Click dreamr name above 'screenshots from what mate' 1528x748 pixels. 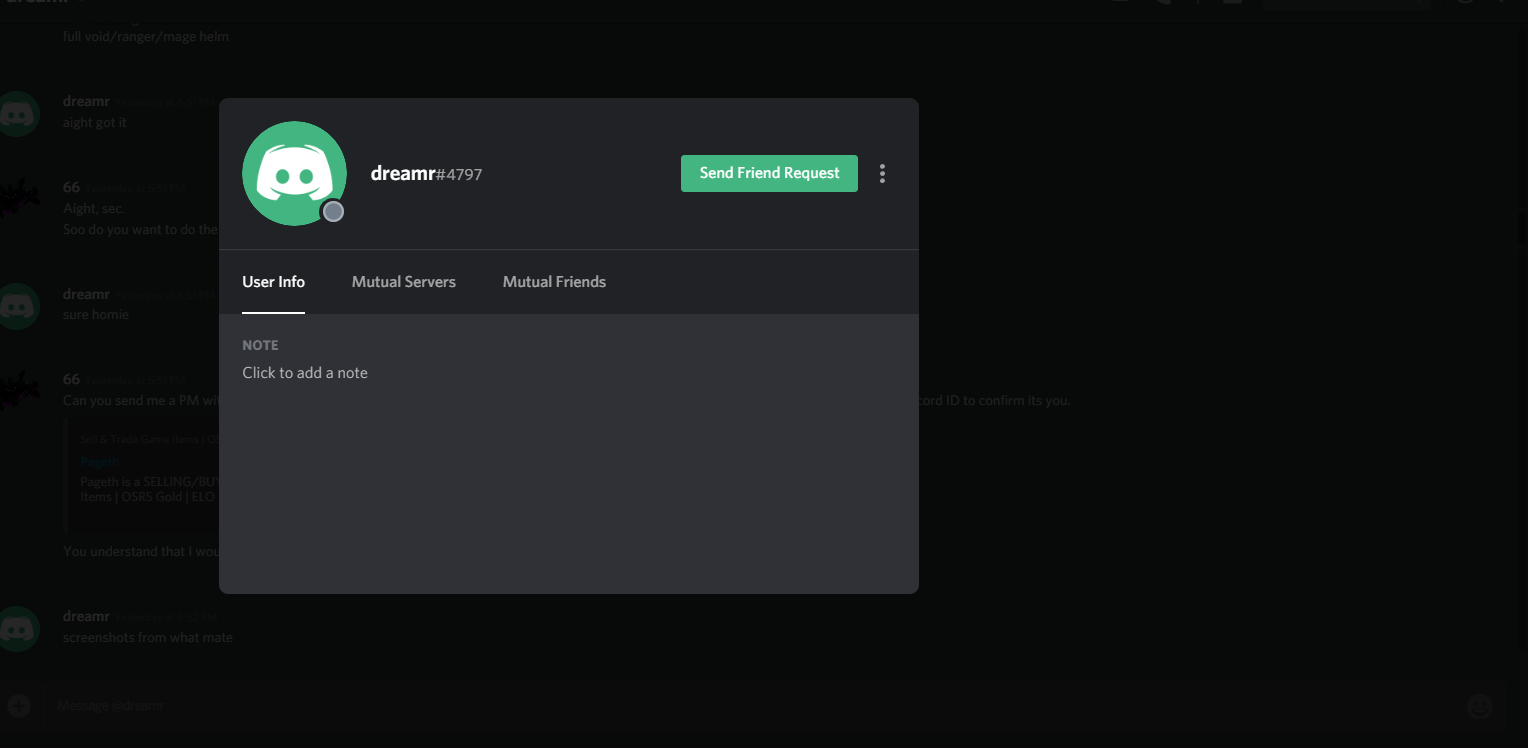[86, 616]
